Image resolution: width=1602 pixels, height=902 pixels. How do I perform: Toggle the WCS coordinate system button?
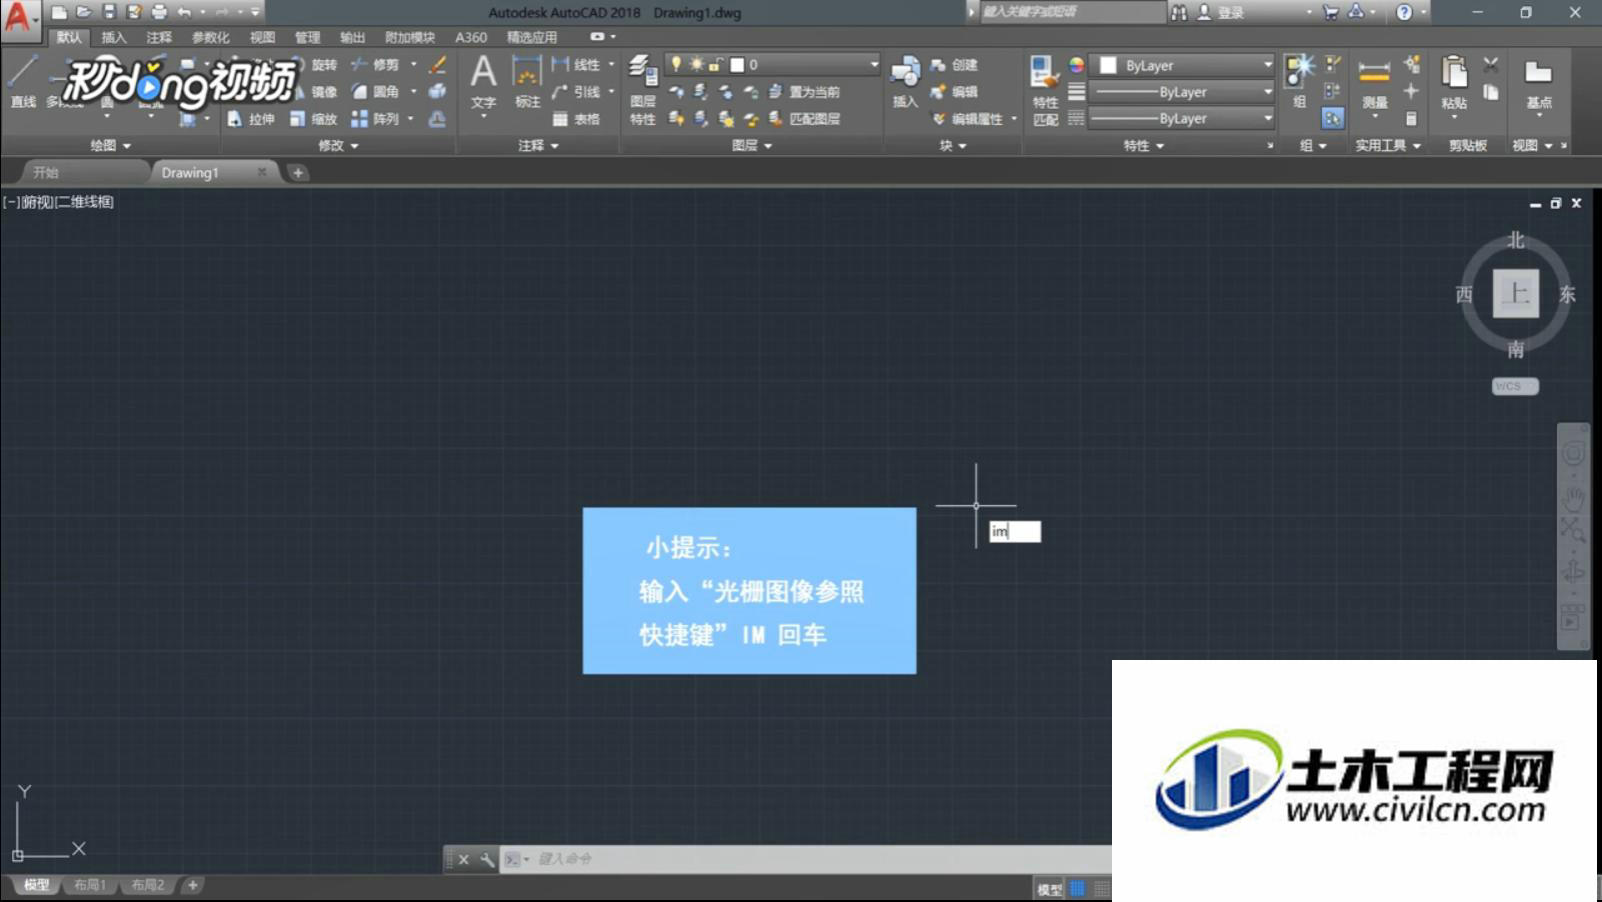(x=1515, y=386)
